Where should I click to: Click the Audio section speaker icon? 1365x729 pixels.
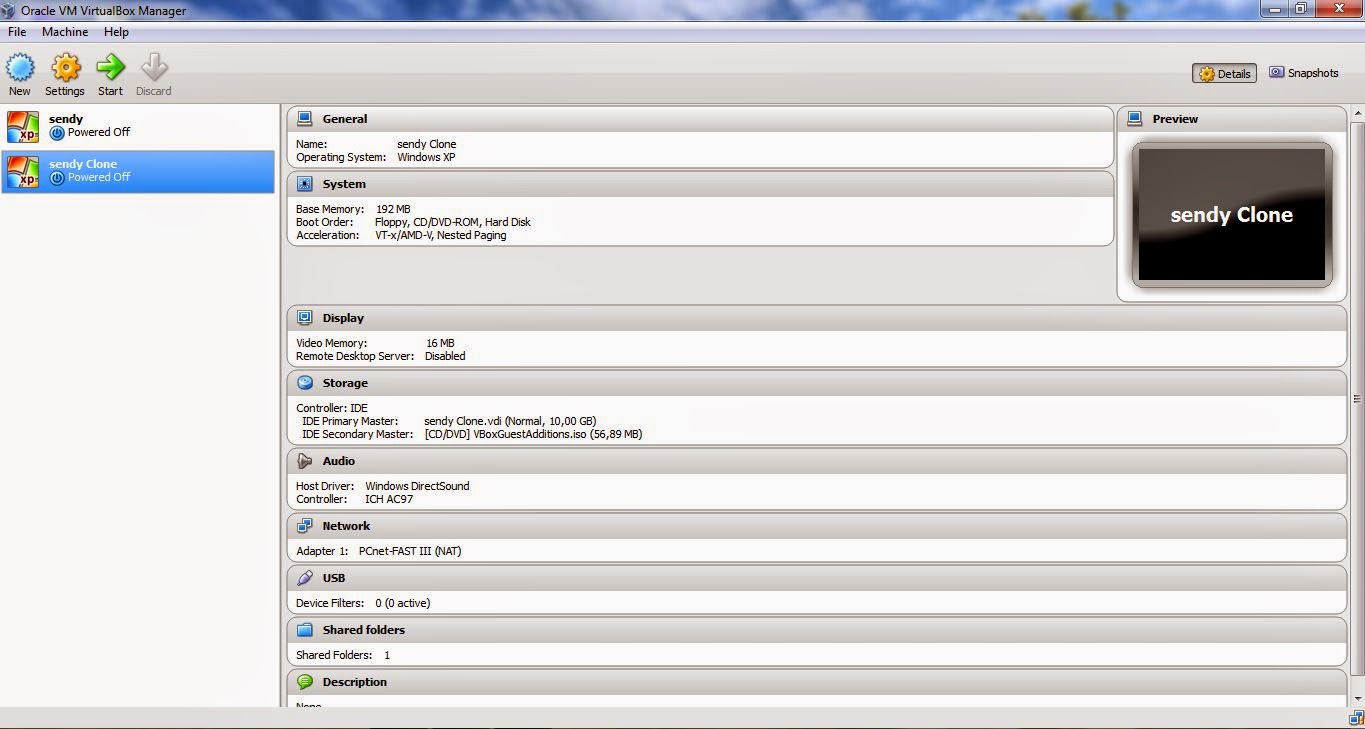pyautogui.click(x=305, y=461)
